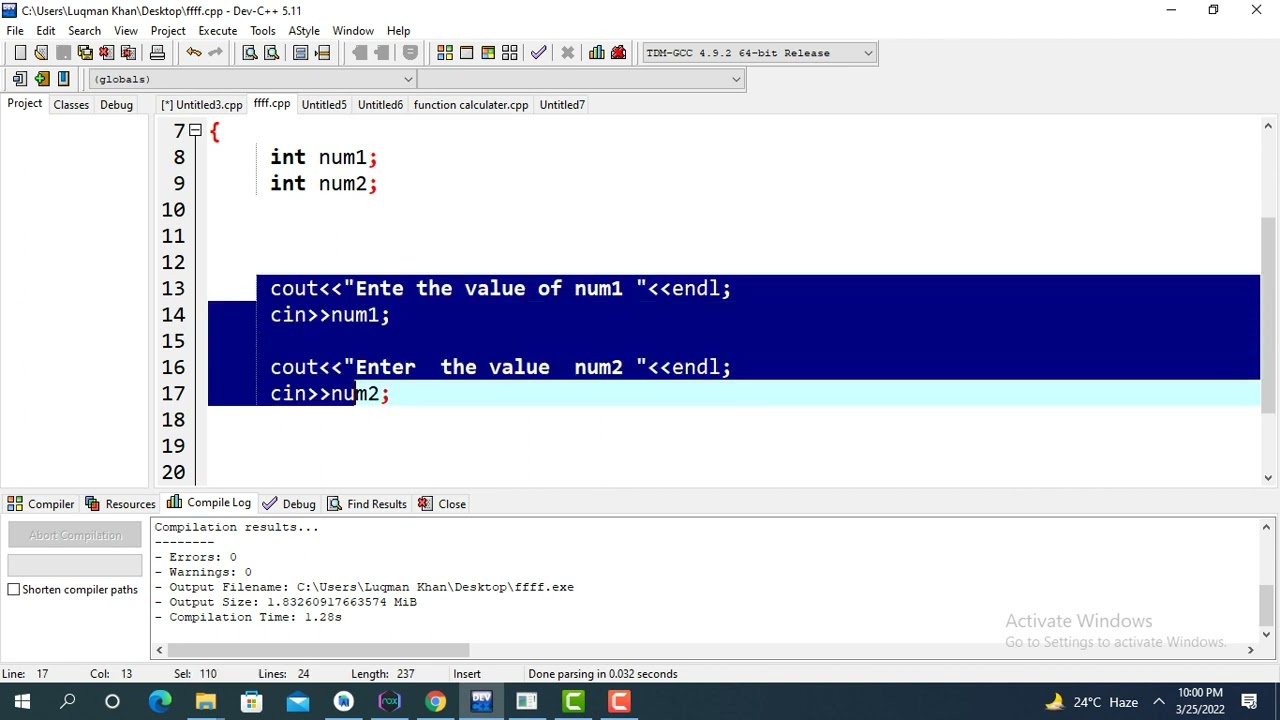
Task: Open the AStyle menu
Action: pos(304,31)
